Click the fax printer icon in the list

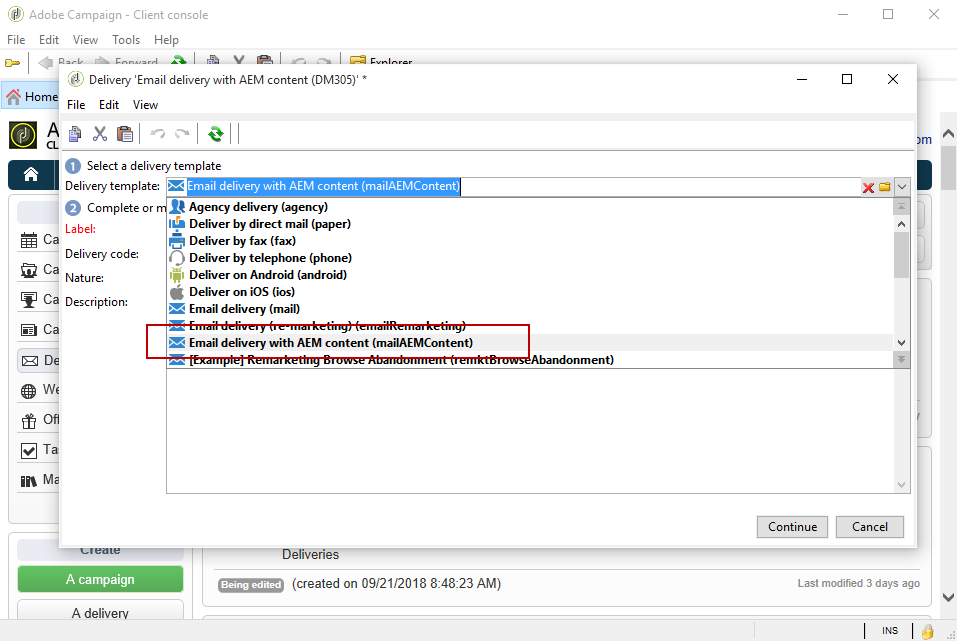pyautogui.click(x=177, y=241)
